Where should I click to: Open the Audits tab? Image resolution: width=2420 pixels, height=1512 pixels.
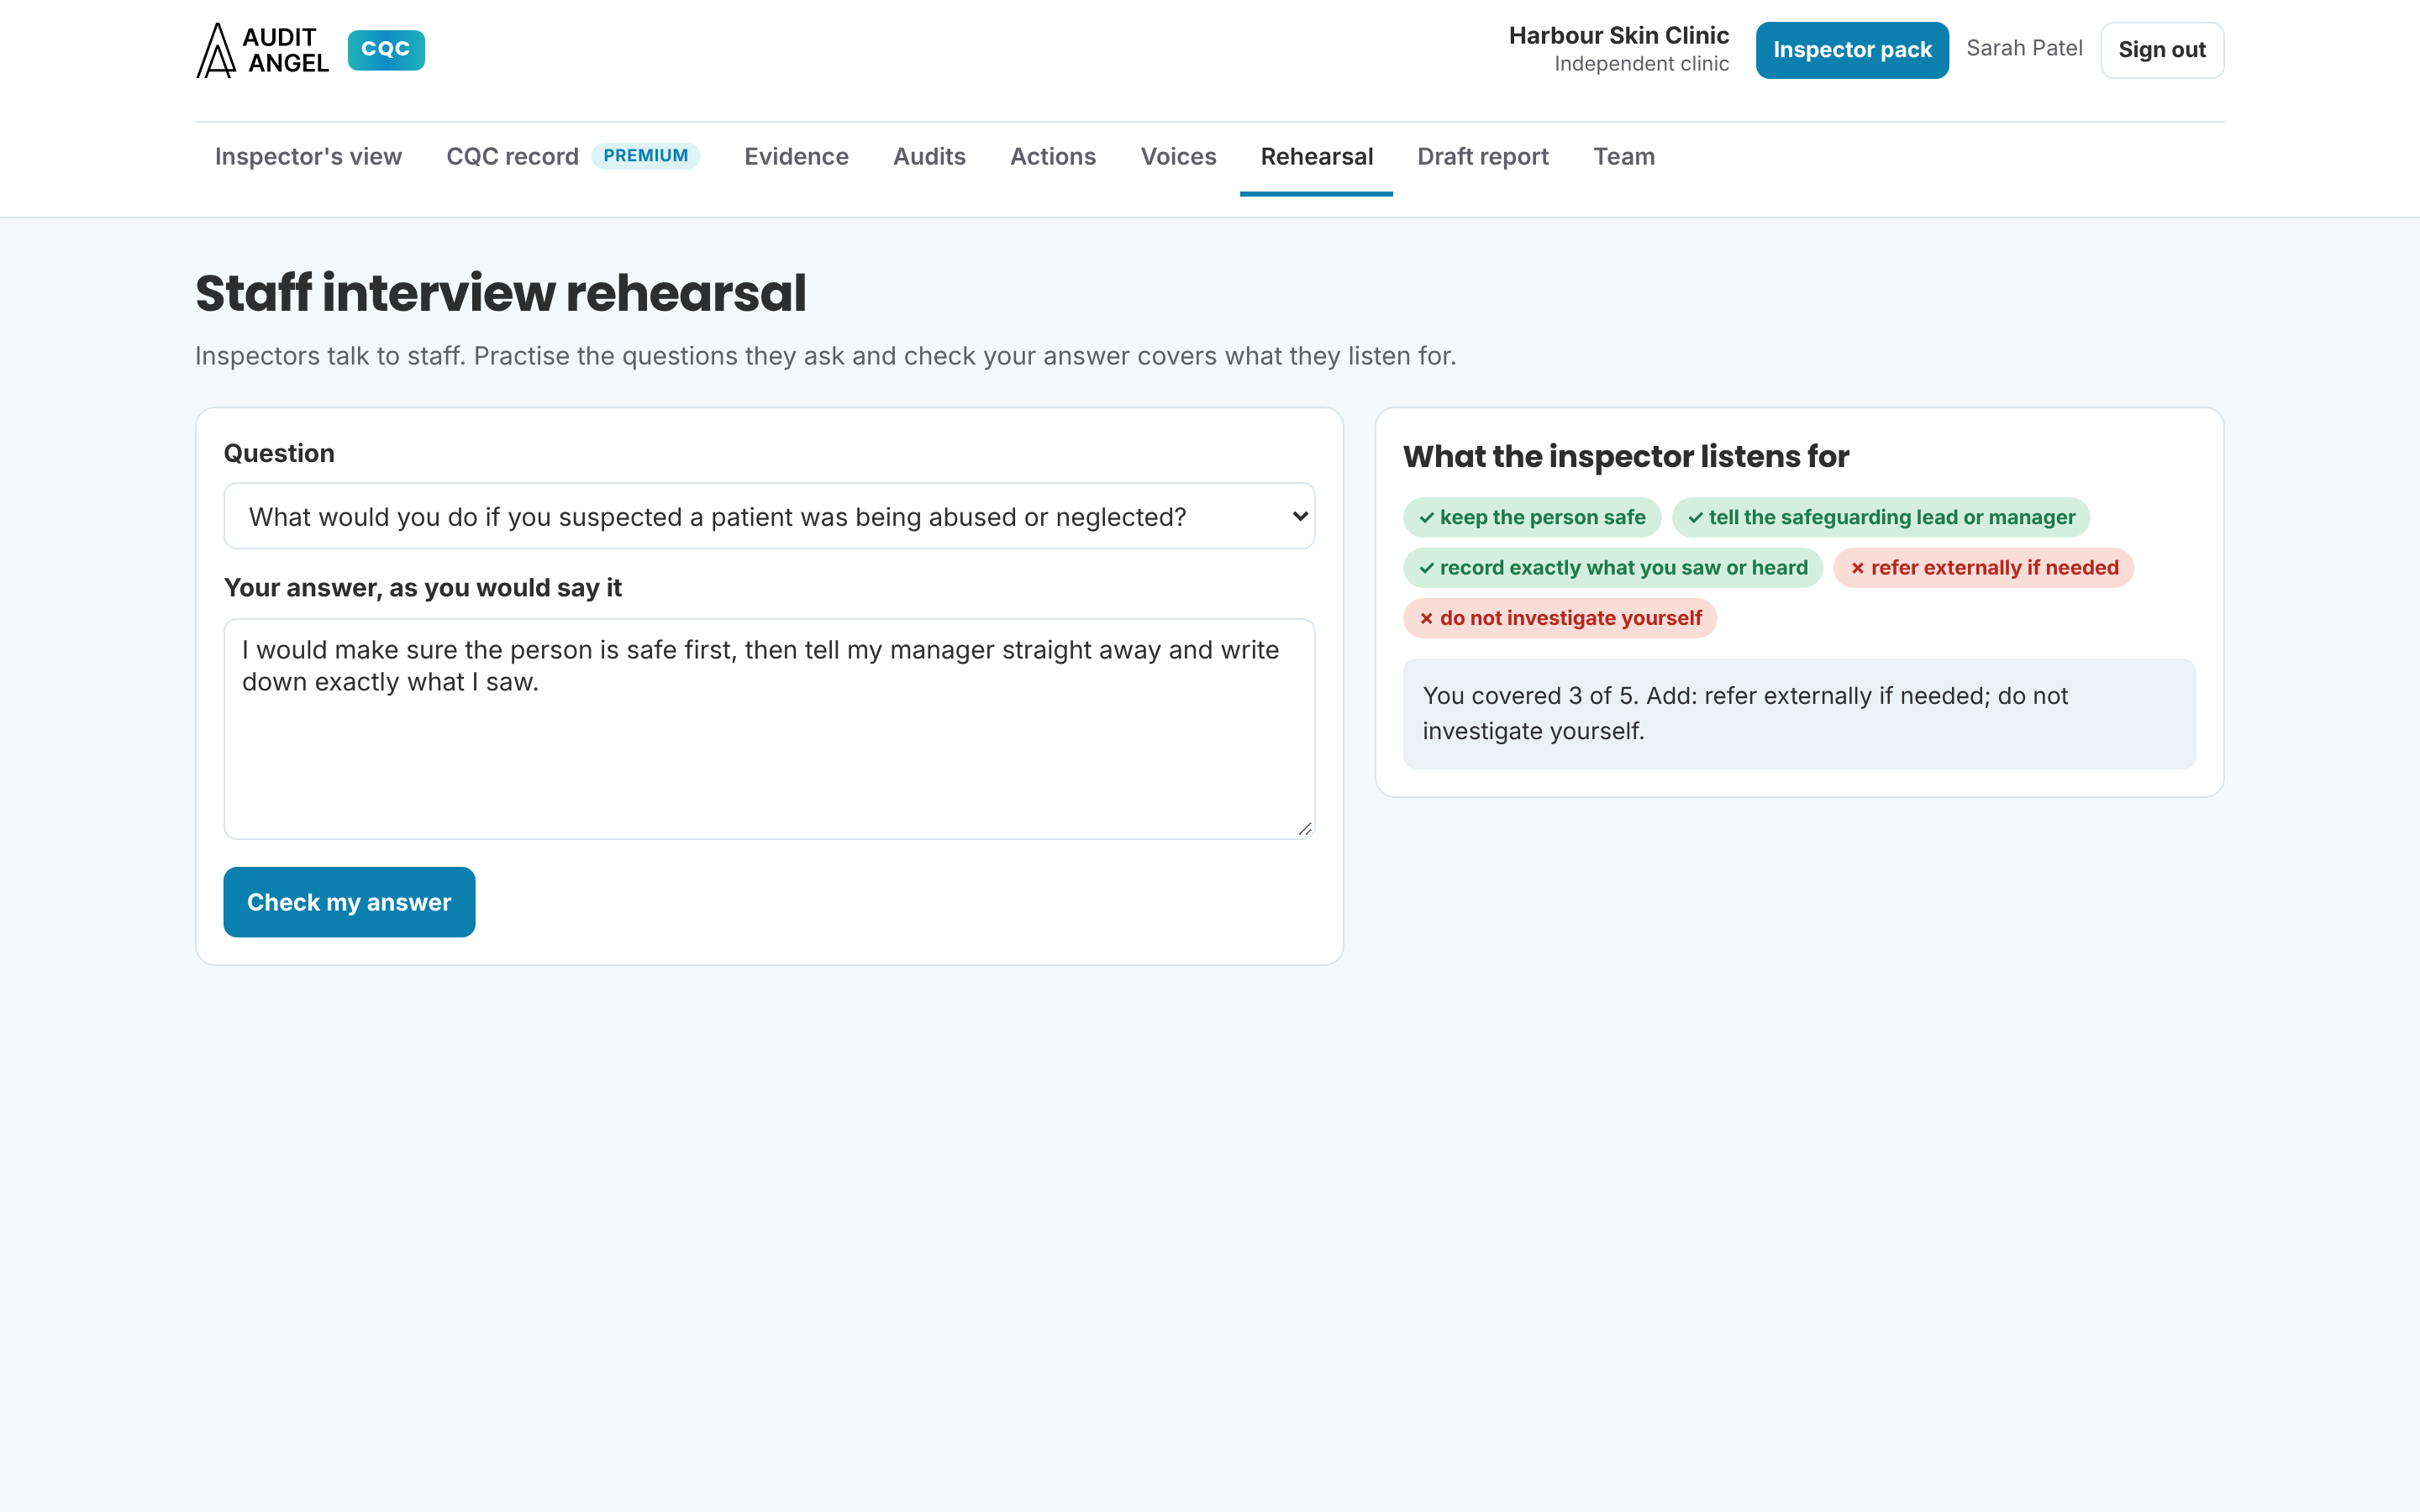point(929,157)
